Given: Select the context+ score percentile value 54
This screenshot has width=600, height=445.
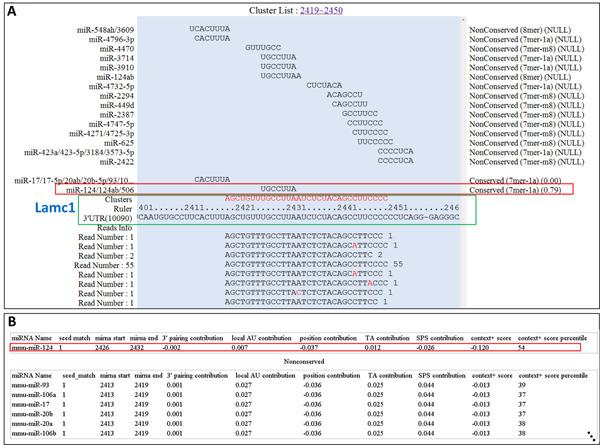Looking at the screenshot, I should [522, 348].
